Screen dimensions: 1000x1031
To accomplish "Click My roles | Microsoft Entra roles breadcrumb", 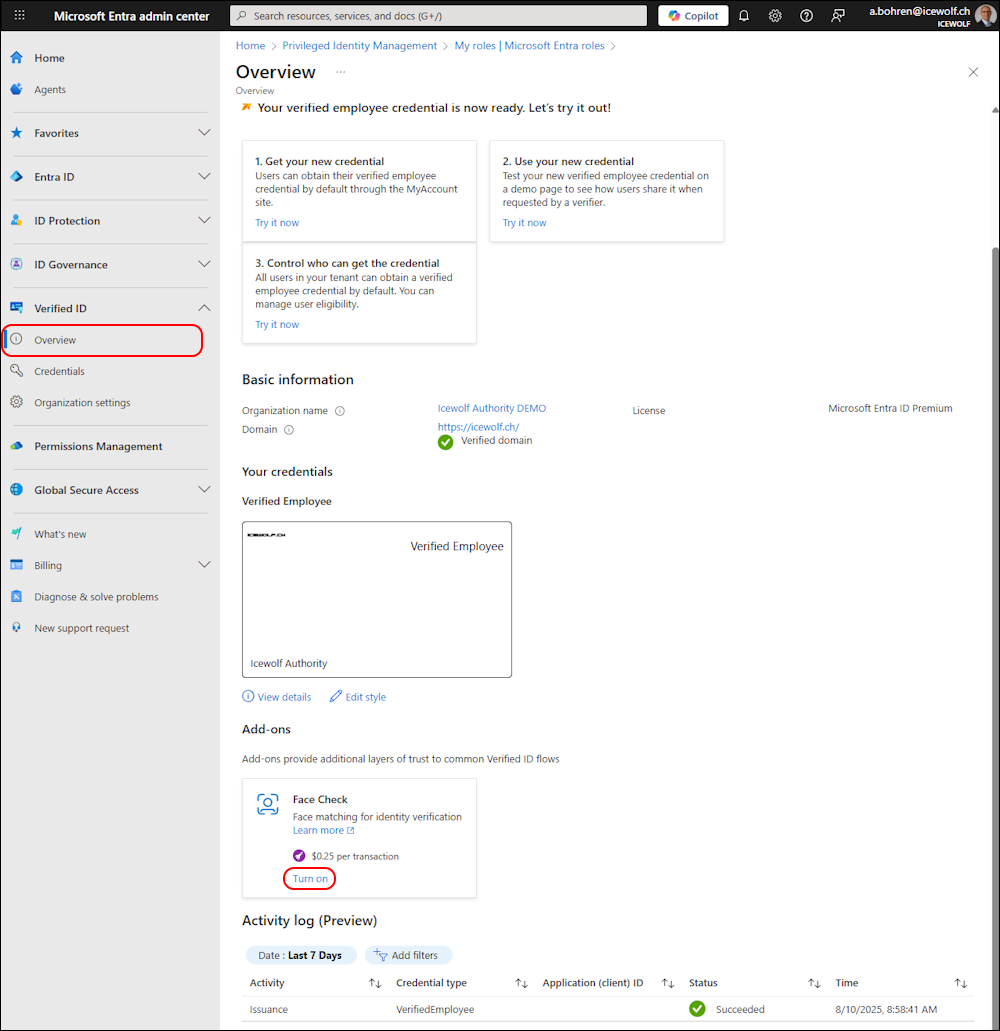I will pyautogui.click(x=529, y=45).
